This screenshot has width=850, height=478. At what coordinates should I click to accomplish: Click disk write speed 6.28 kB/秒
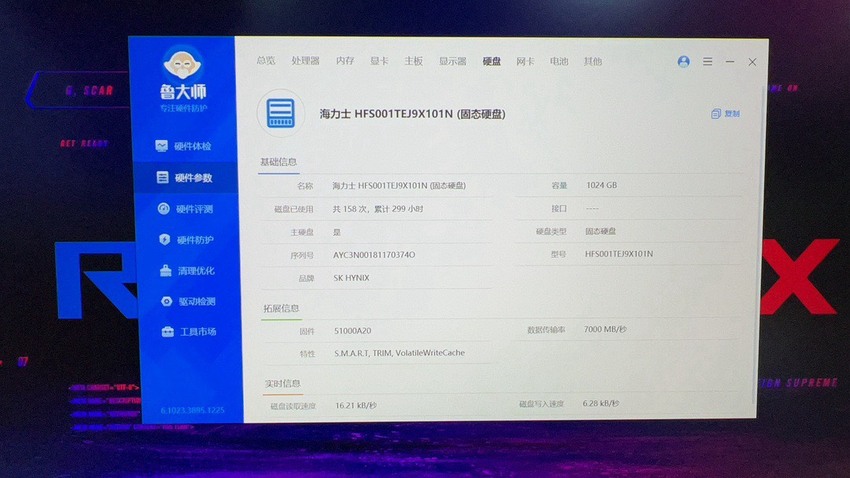601,403
